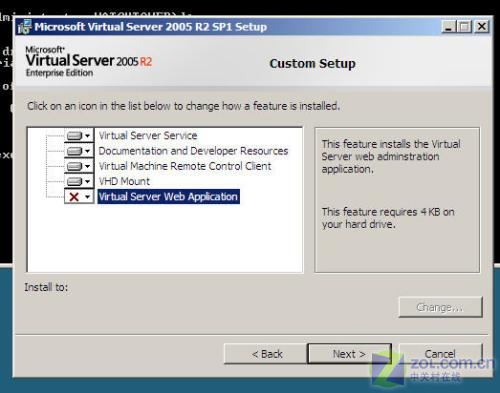Select Virtual Server Service feature row
Screen dimensions: 500x393
(148, 136)
